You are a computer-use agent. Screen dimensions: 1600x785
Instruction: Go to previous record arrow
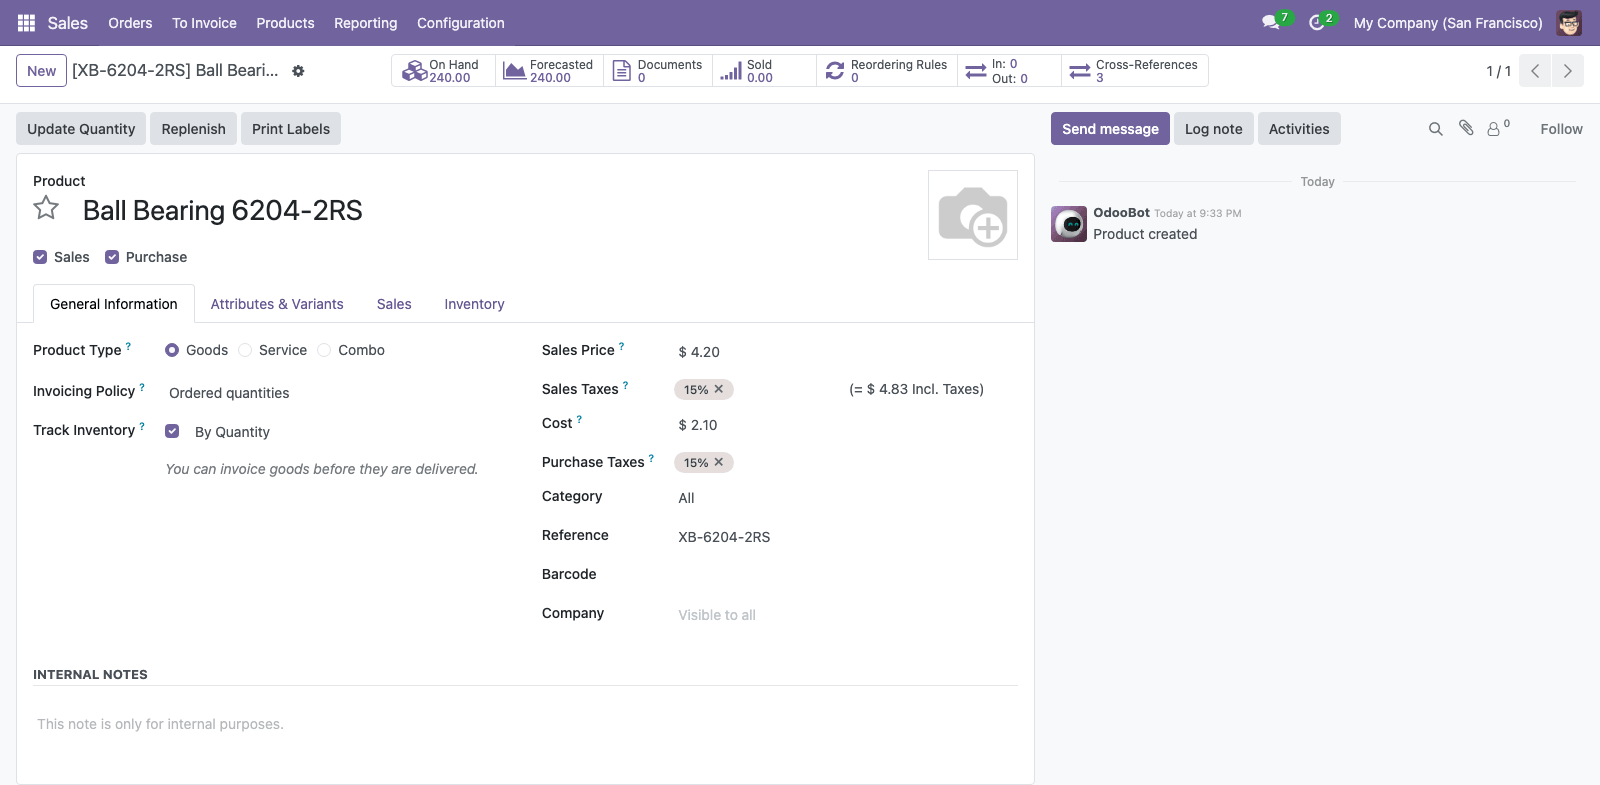click(x=1535, y=71)
